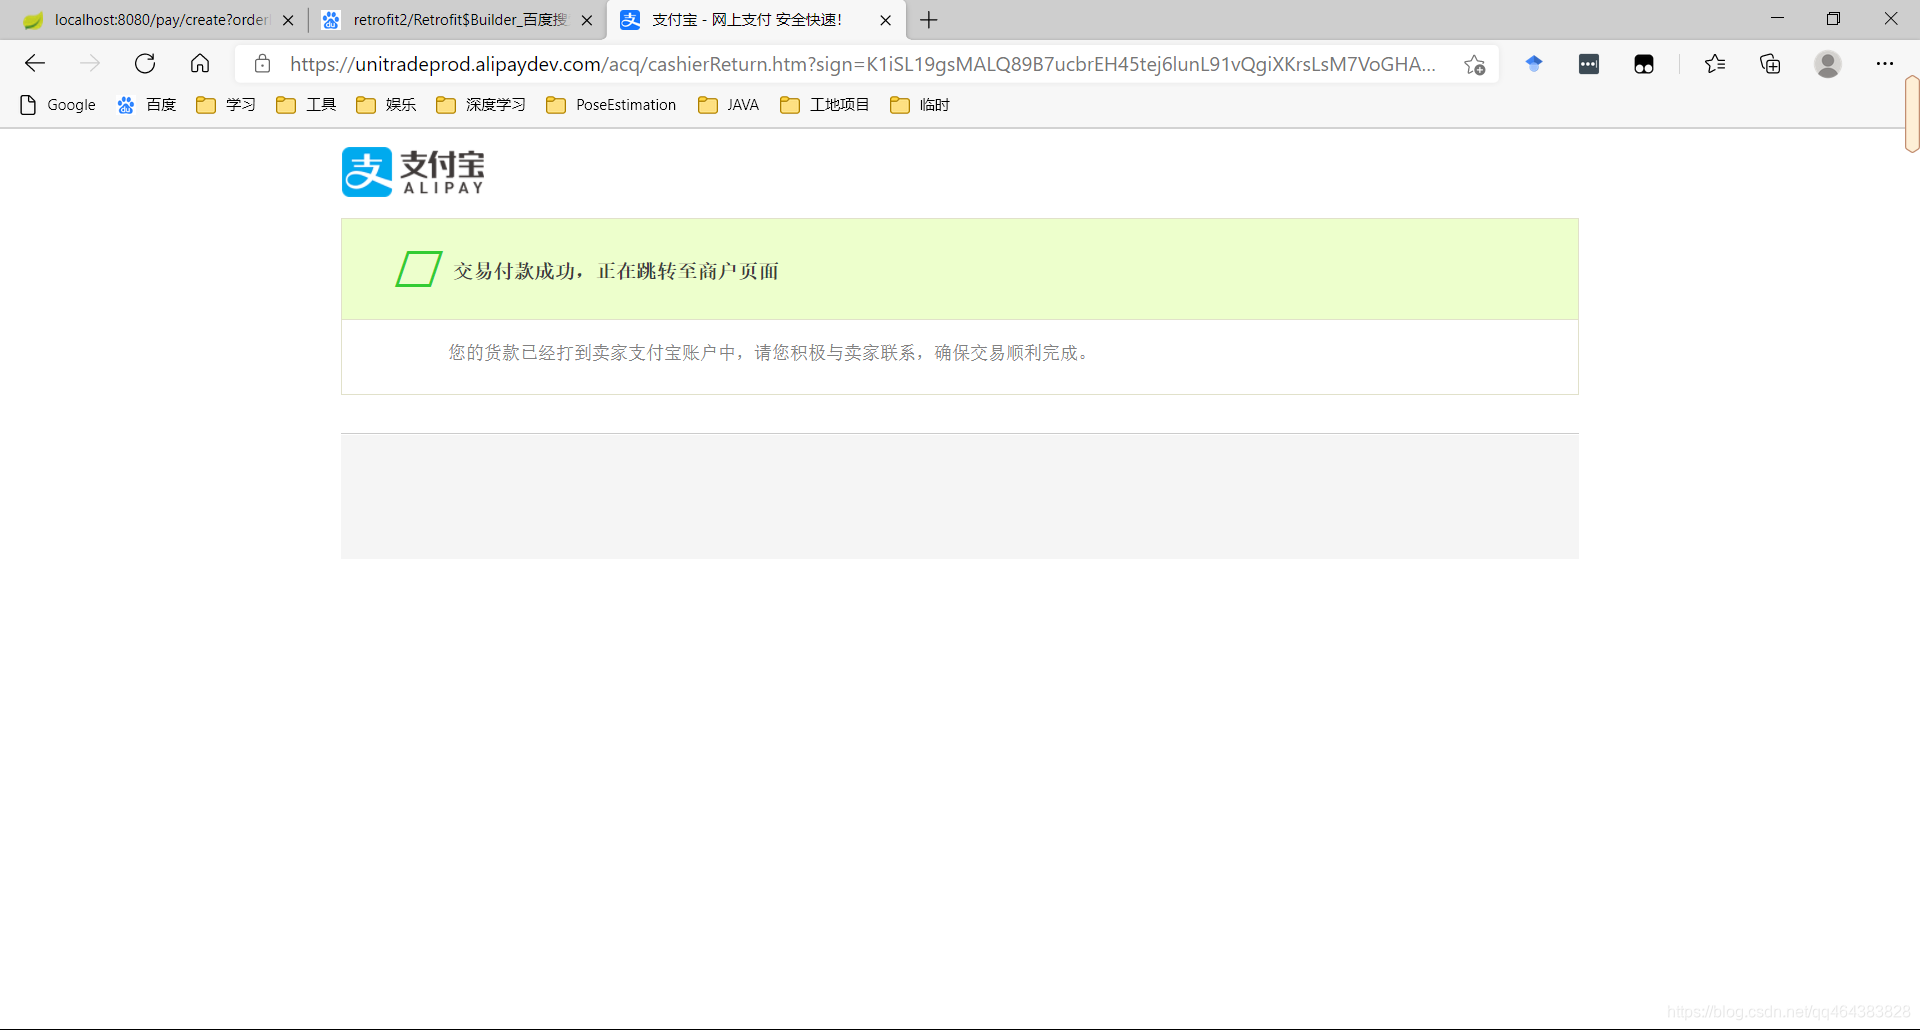The image size is (1920, 1030).
Task: Restore down the browser window
Action: pyautogui.click(x=1833, y=19)
